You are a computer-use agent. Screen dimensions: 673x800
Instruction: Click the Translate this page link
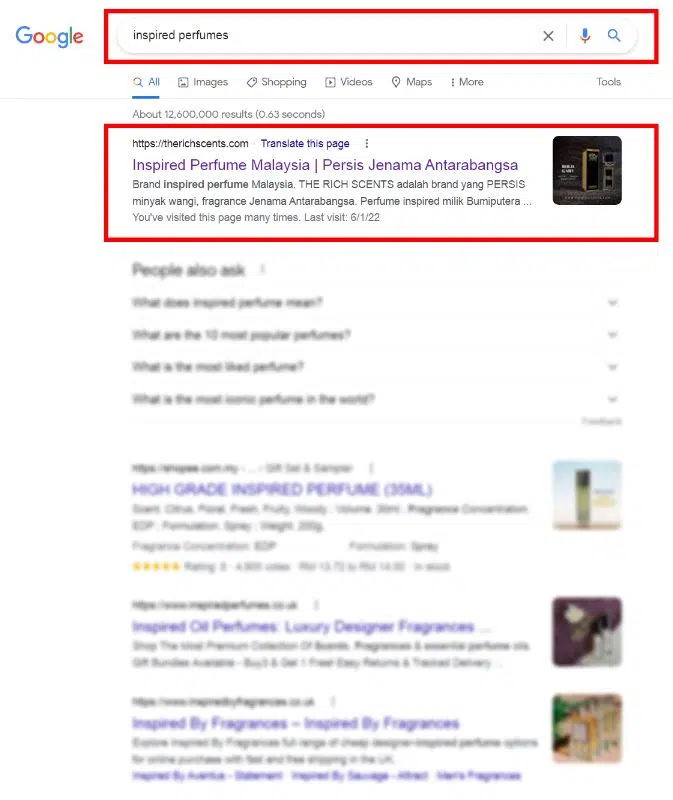(305, 144)
